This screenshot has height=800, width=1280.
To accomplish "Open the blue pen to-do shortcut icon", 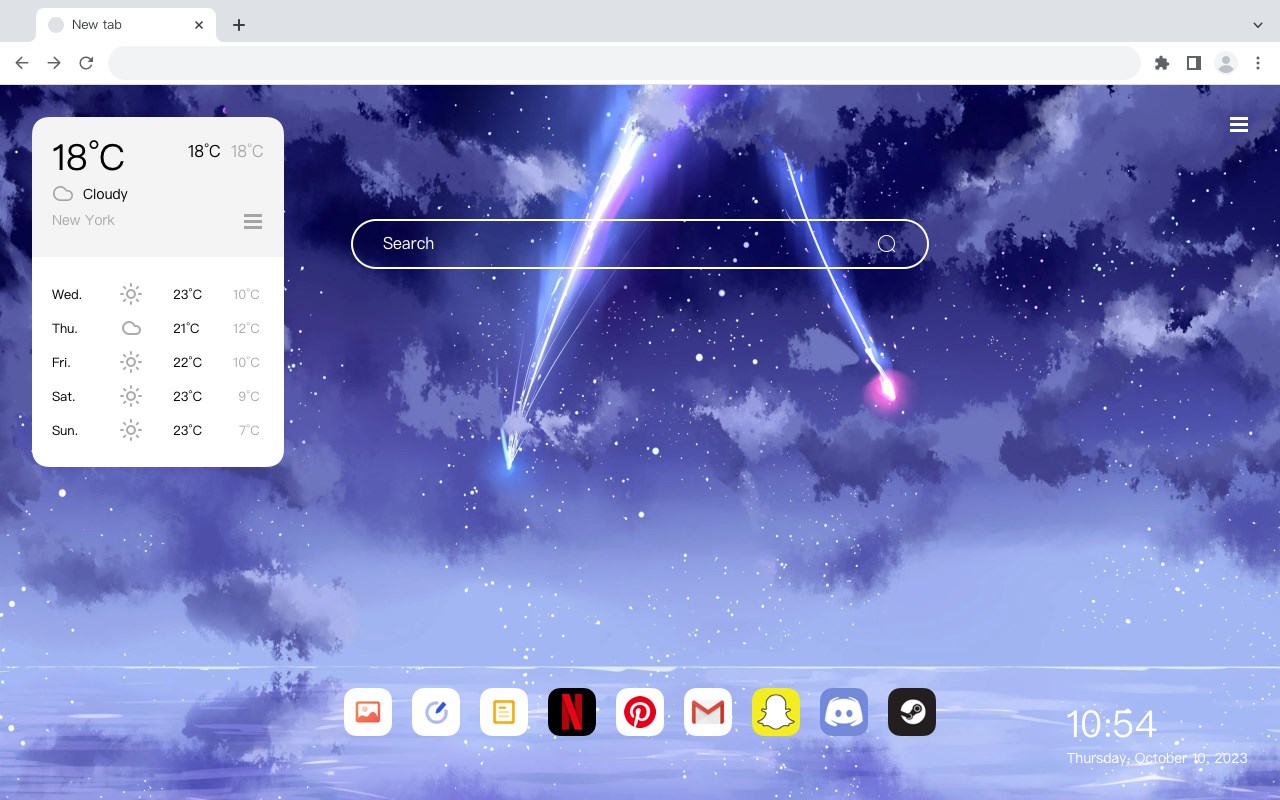I will 436,712.
